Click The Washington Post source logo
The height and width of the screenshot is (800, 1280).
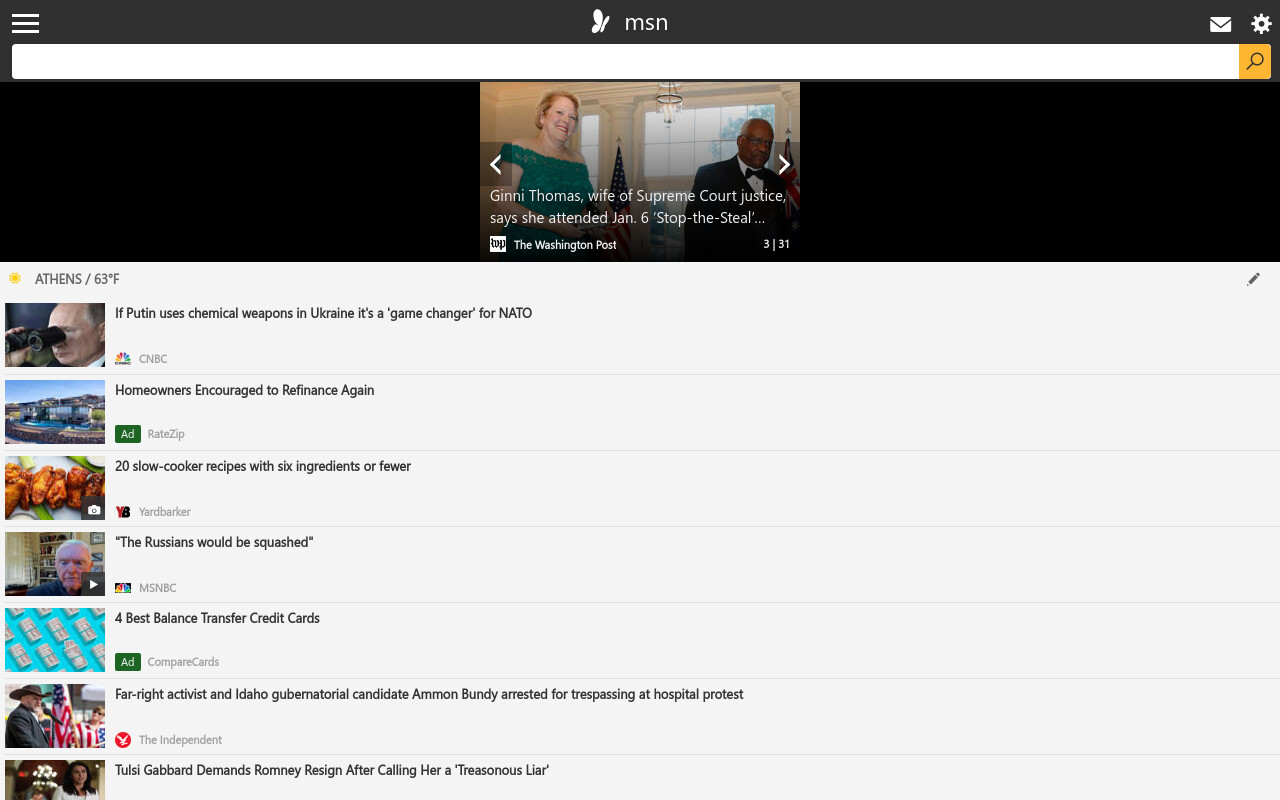(498, 244)
